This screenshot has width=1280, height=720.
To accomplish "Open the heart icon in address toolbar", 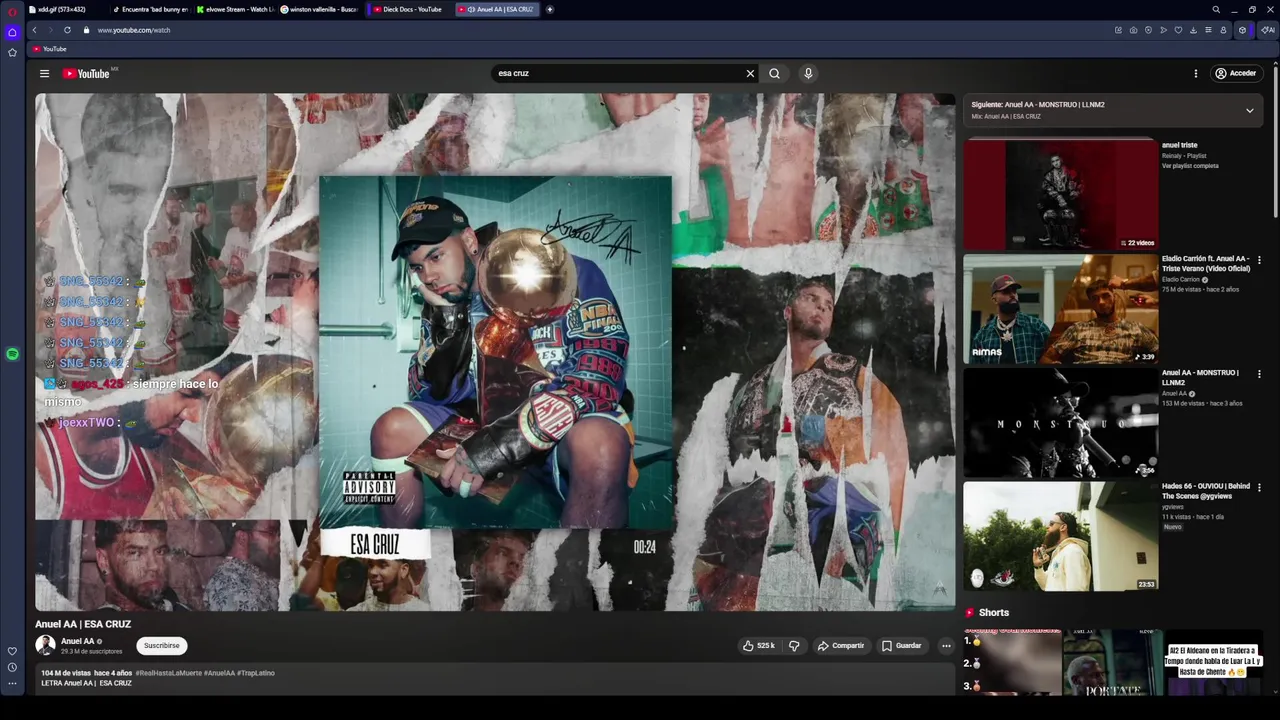I will [1178, 30].
